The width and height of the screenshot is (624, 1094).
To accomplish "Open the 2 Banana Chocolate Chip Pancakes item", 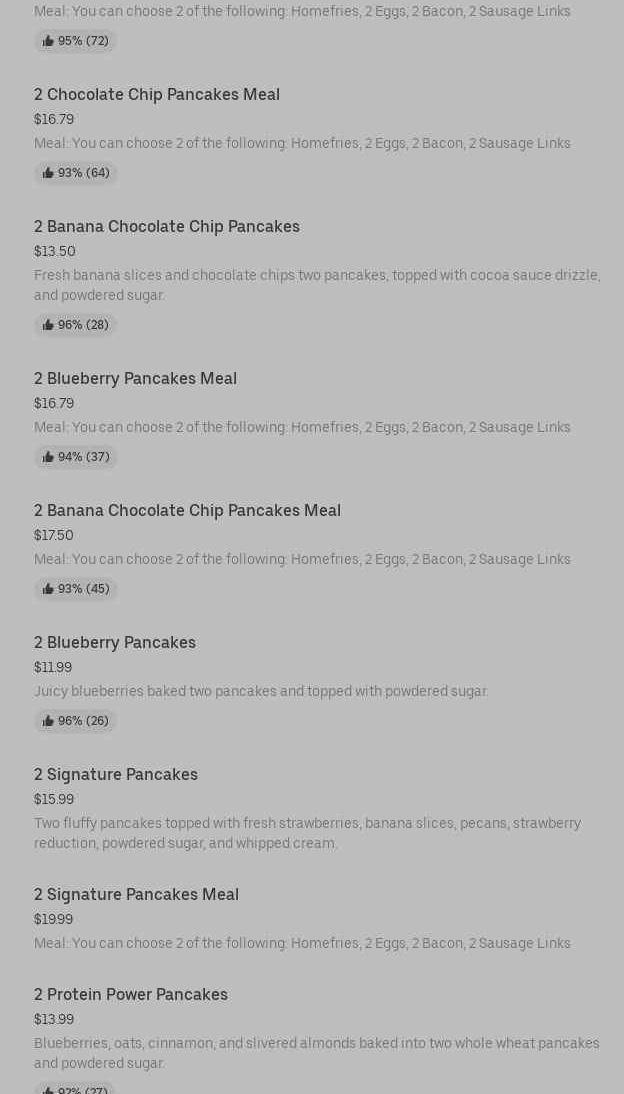I will (167, 226).
